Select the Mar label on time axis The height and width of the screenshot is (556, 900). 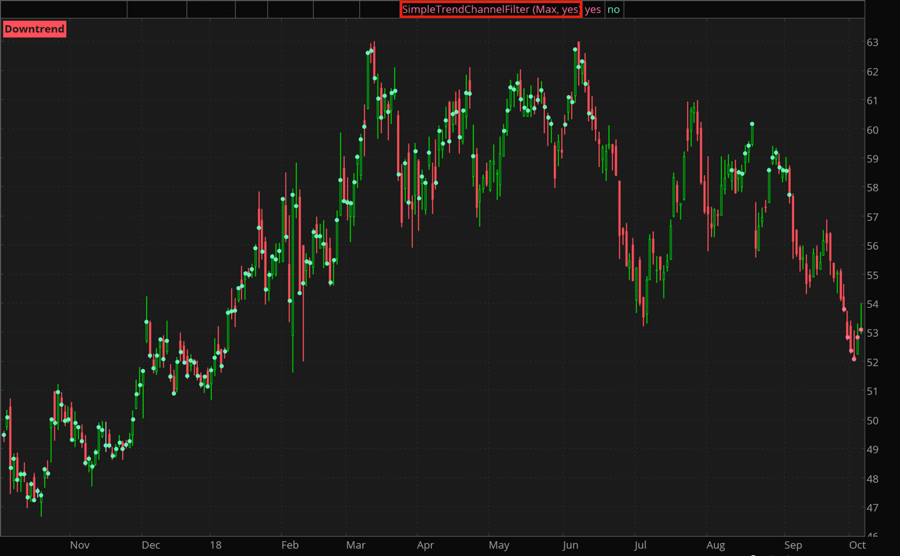point(356,545)
